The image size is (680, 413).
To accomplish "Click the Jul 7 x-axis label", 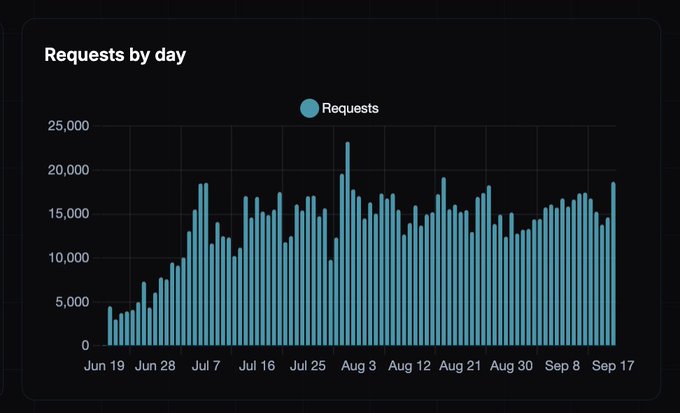I will click(206, 366).
